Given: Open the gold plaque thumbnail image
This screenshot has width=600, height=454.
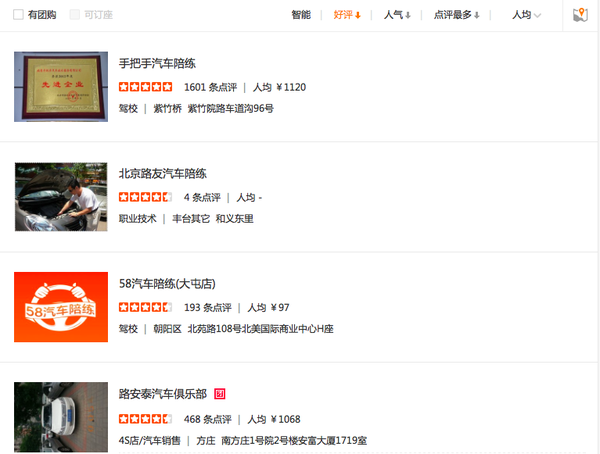Looking at the screenshot, I should coord(61,87).
